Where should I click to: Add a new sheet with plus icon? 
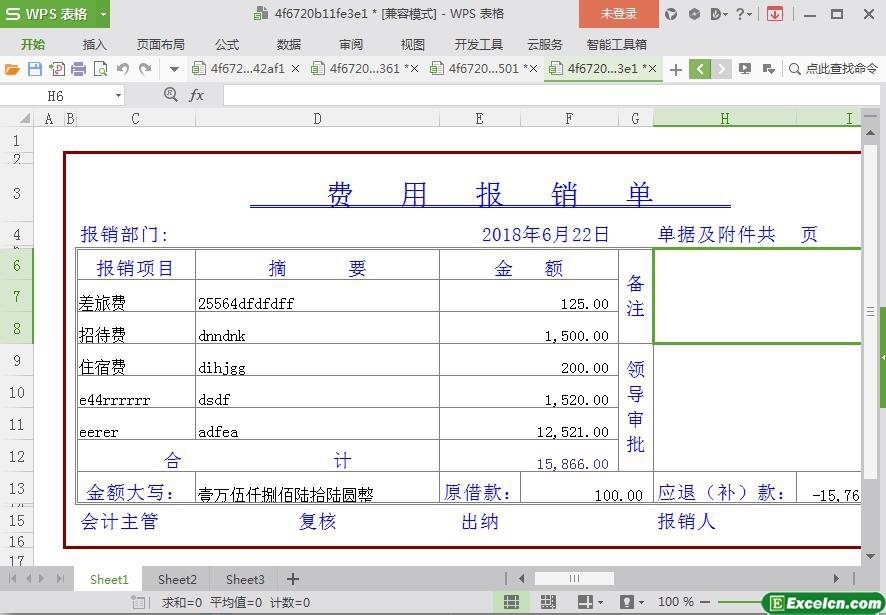293,579
